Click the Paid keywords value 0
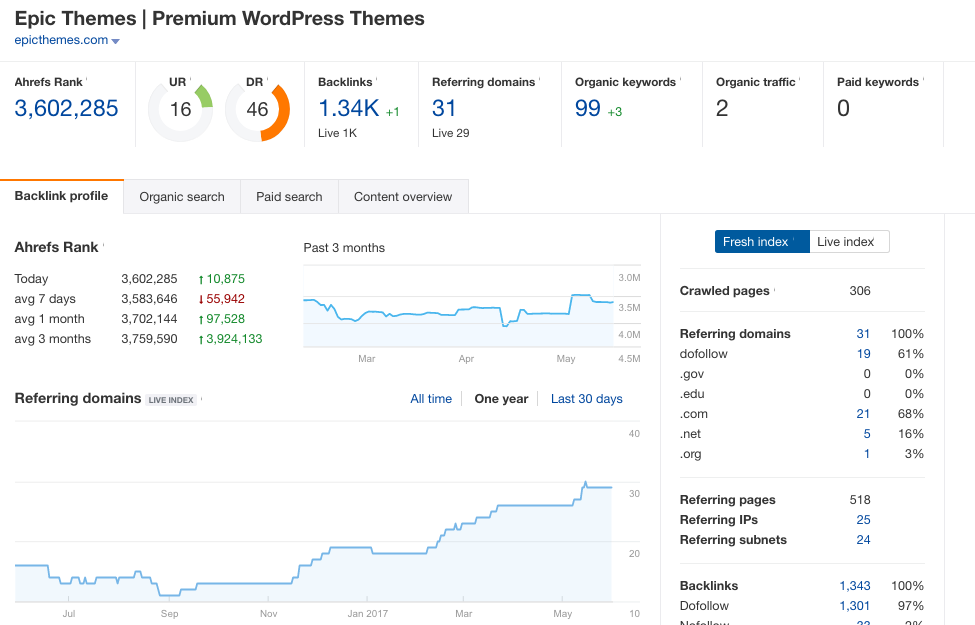The height and width of the screenshot is (625, 975). coord(843,108)
